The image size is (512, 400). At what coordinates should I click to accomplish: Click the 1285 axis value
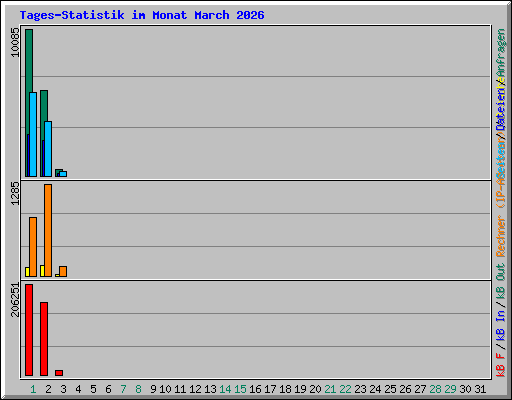click(15, 193)
